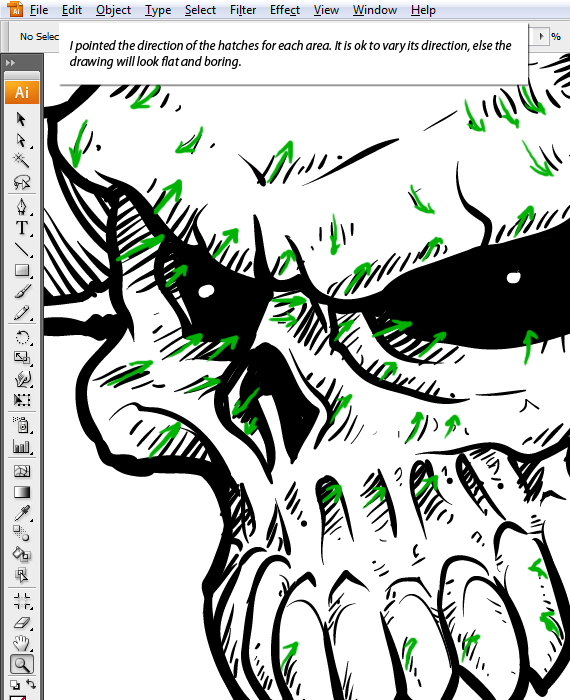Click the Illustrator app icon in the menu bar
Image resolution: width=570 pixels, height=700 pixels.
[15, 9]
